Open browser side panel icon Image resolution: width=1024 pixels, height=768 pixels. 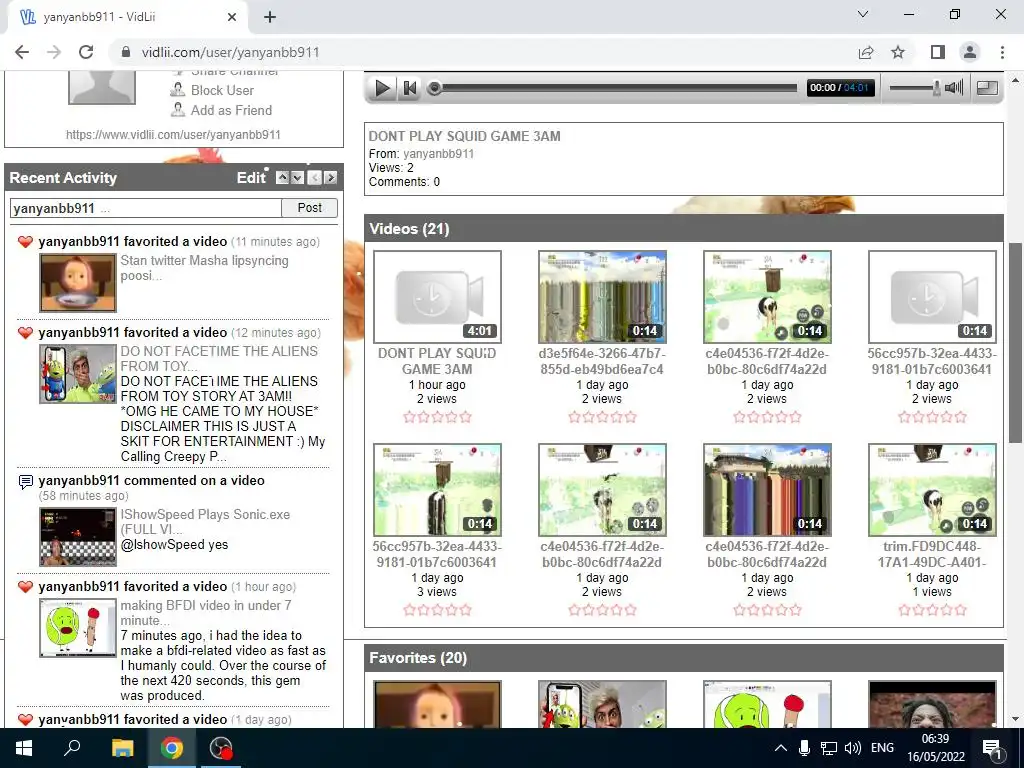pyautogui.click(x=938, y=52)
